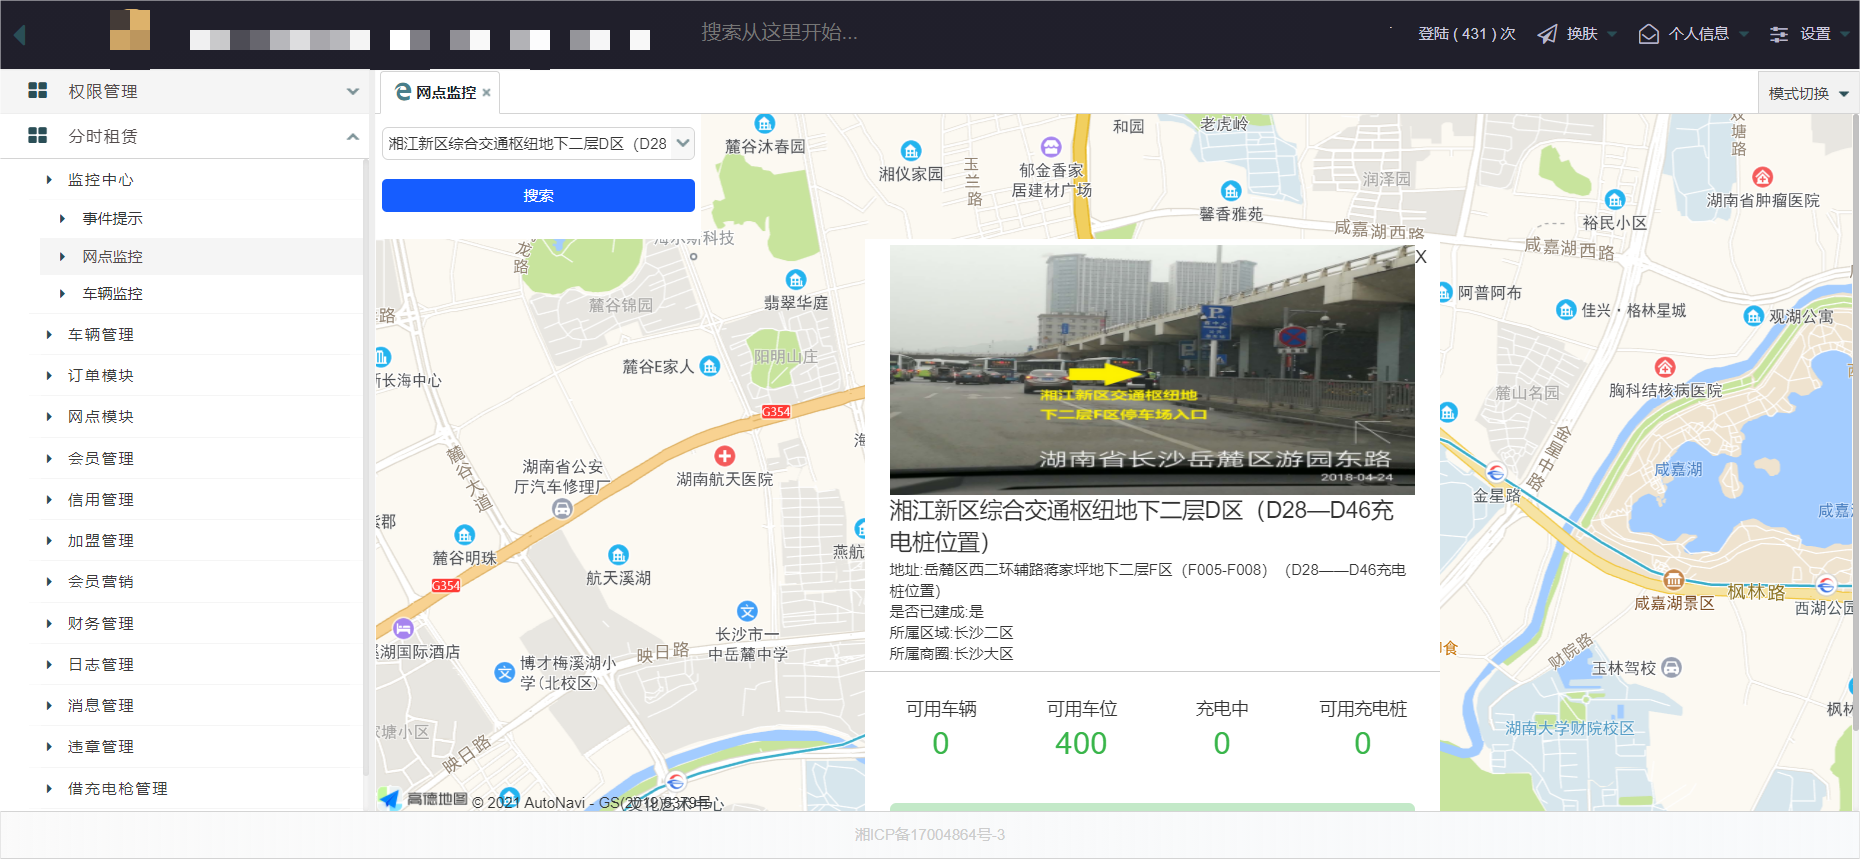Screen dimensions: 1860x865
Task: Open the 换肤 skin dropdown
Action: click(1611, 34)
